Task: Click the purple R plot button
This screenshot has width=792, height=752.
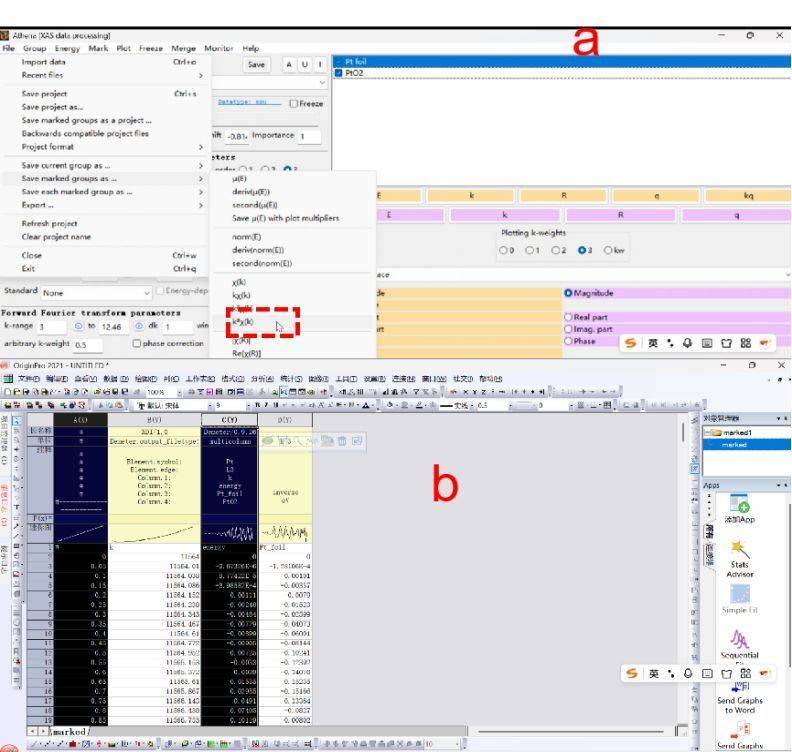Action: pos(620,212)
